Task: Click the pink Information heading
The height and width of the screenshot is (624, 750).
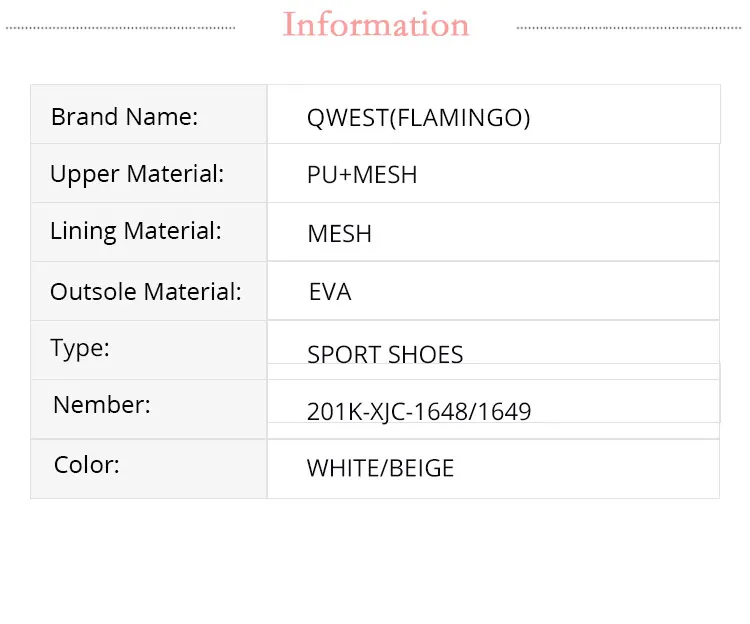Action: click(376, 25)
